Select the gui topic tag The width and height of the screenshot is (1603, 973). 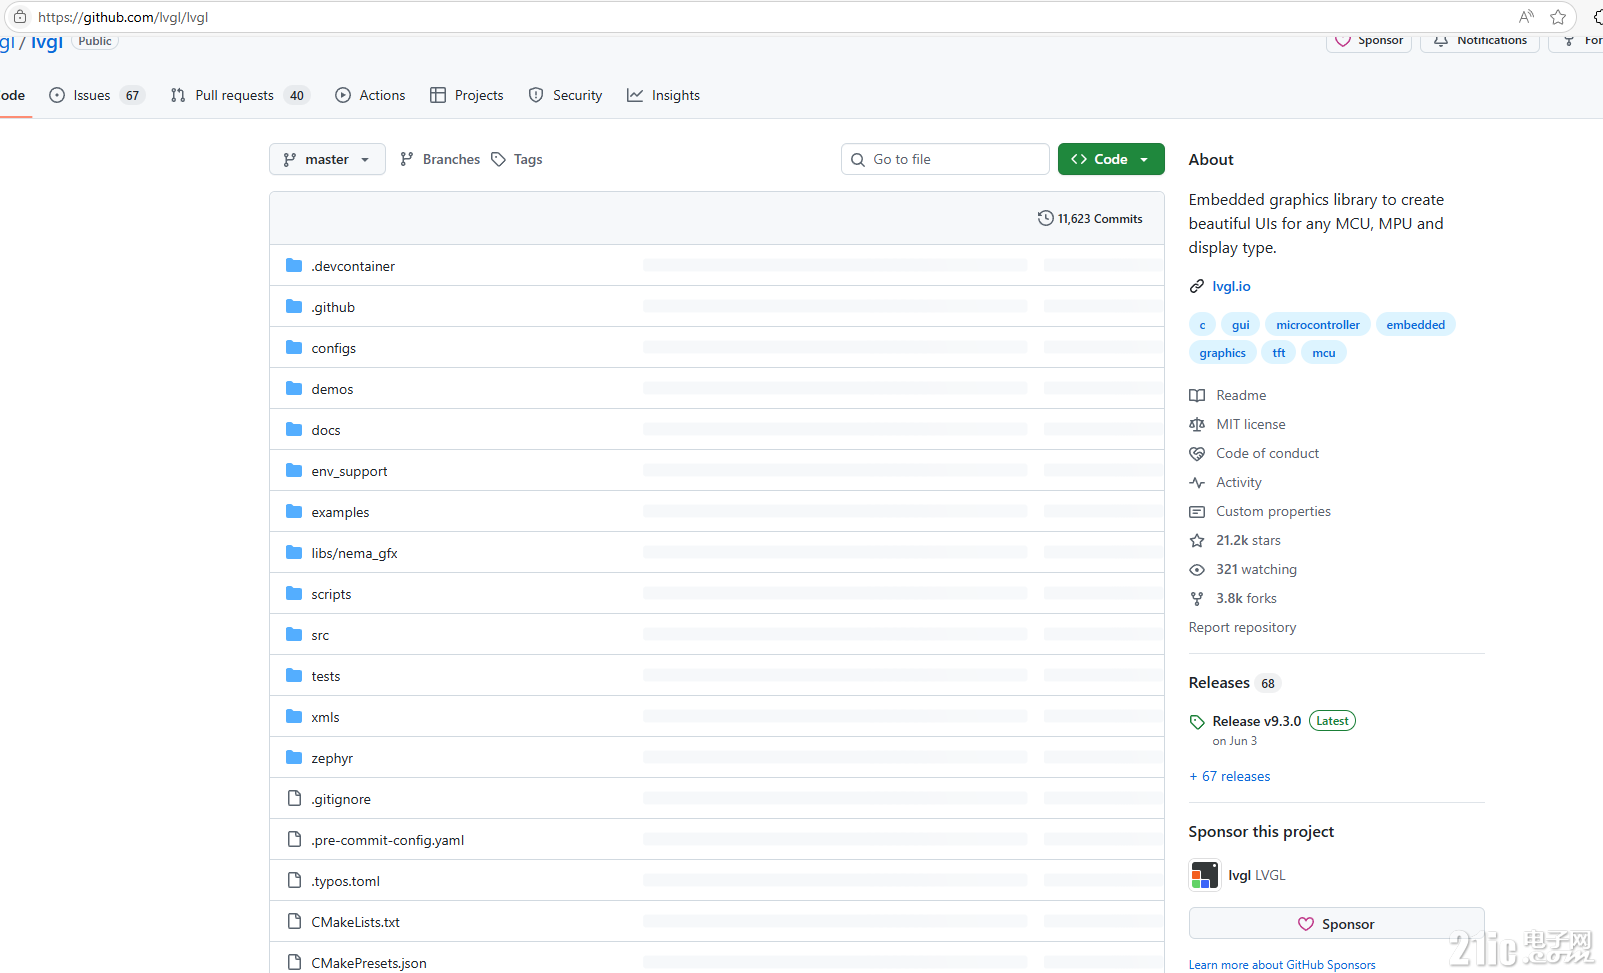coord(1240,324)
